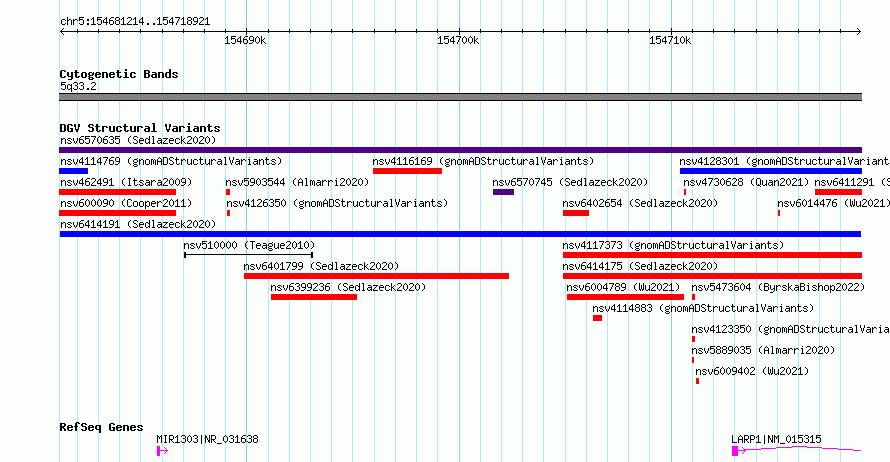
Task: Open LARP1|NM_015315 gene label
Action: 776,439
